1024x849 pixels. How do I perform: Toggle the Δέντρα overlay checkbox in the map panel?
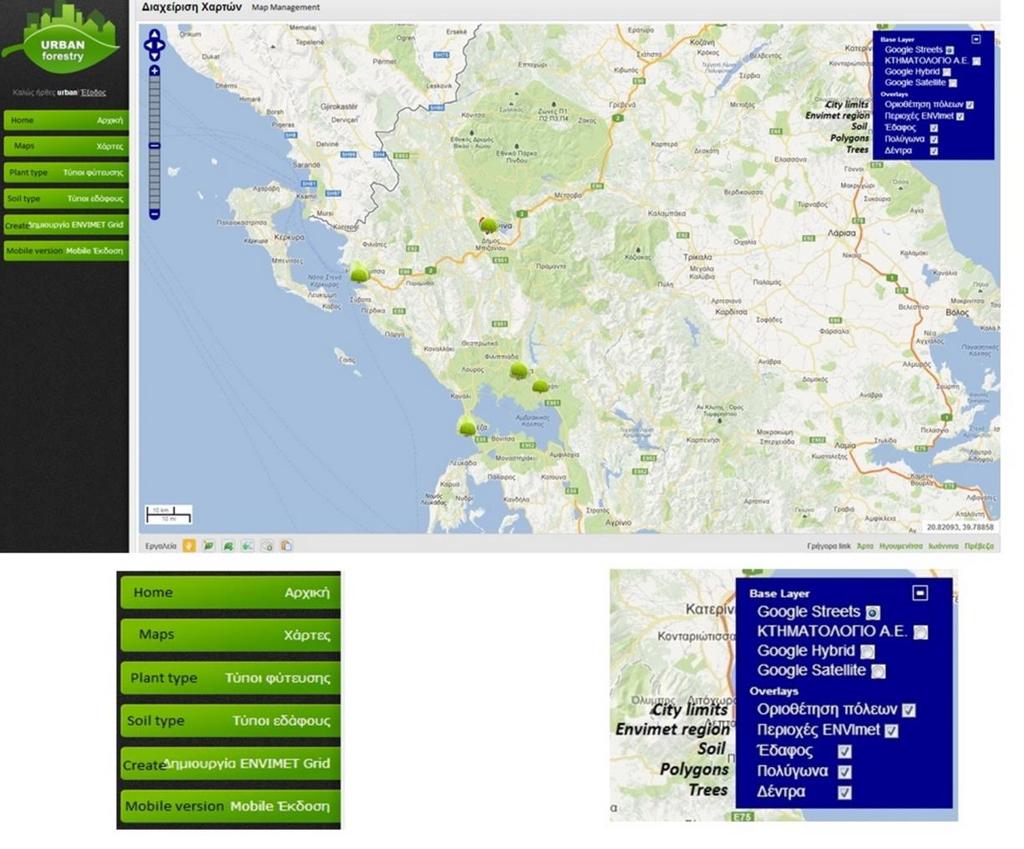pyautogui.click(x=934, y=151)
